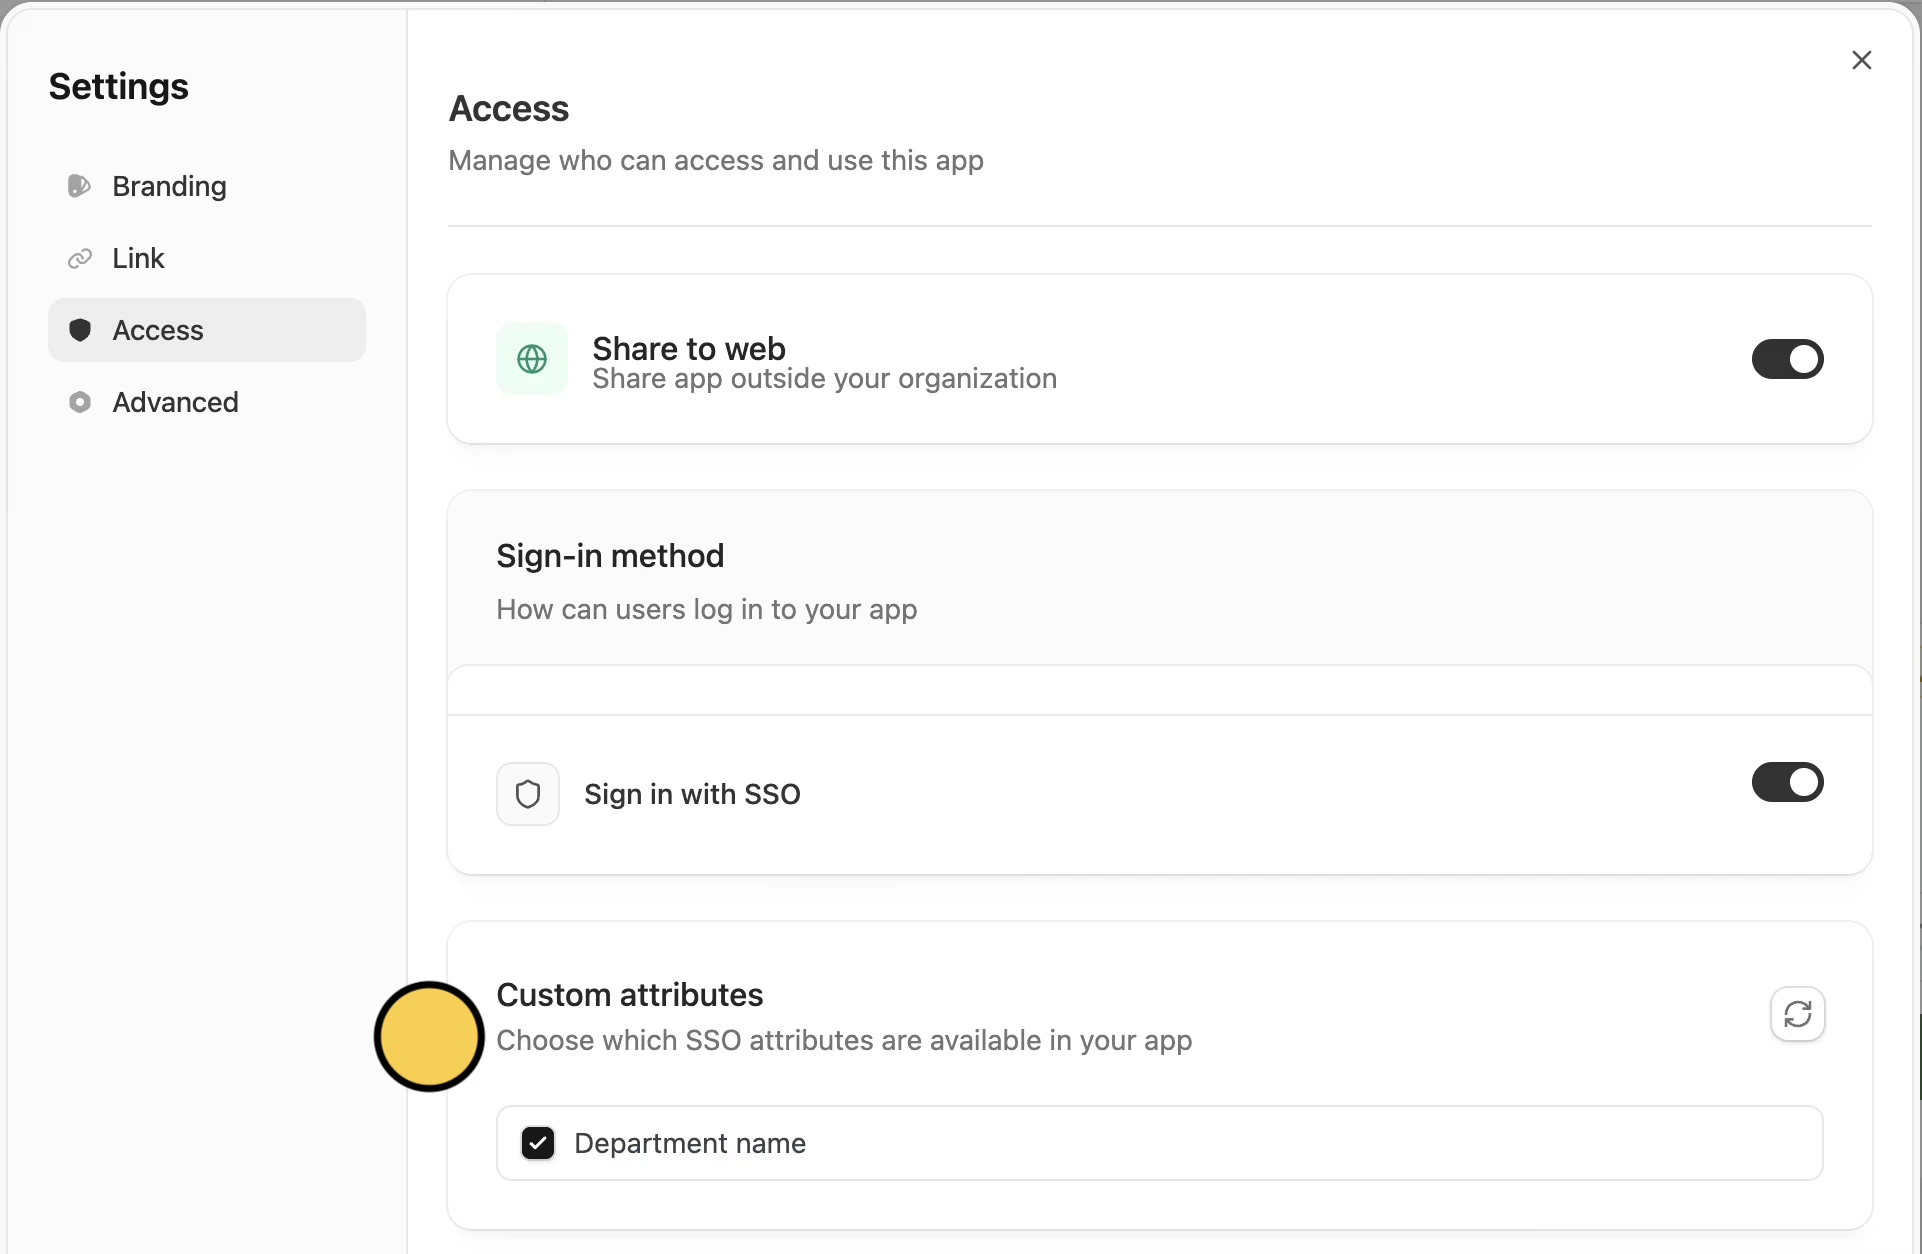1922x1254 pixels.
Task: Turn off Sign in with SSO
Action: (1787, 782)
